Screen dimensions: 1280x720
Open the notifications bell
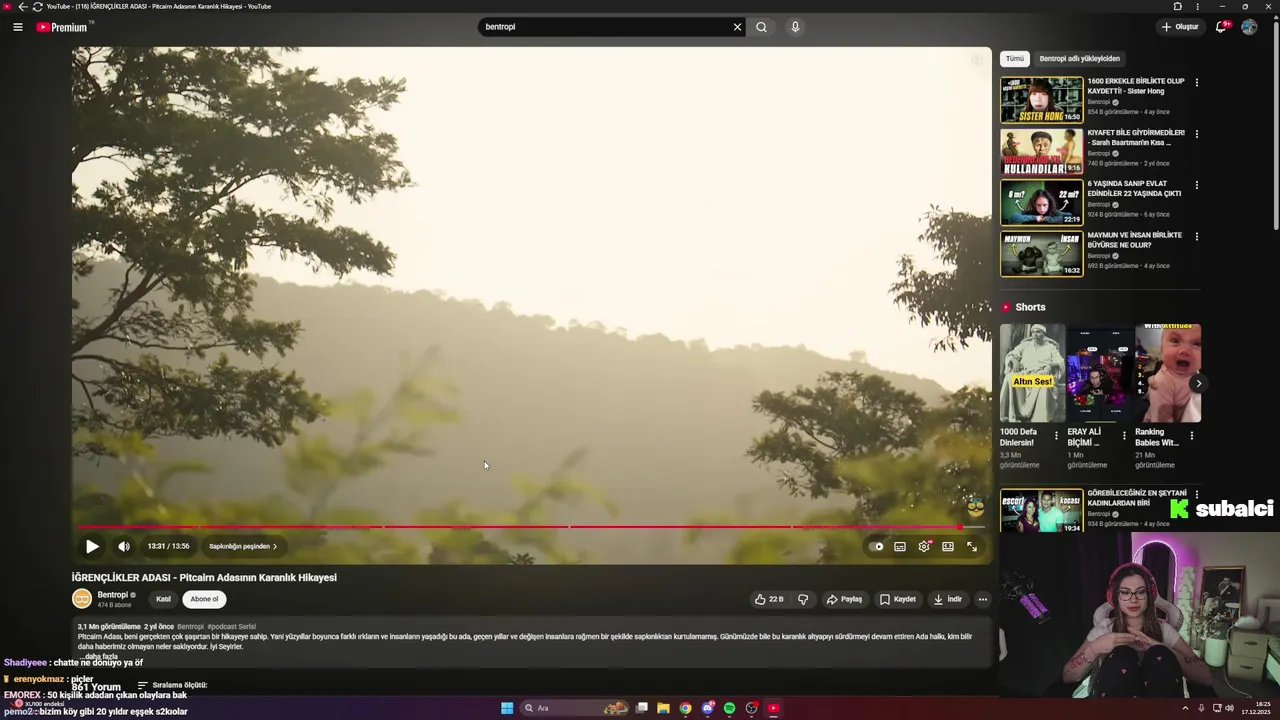[1221, 27]
